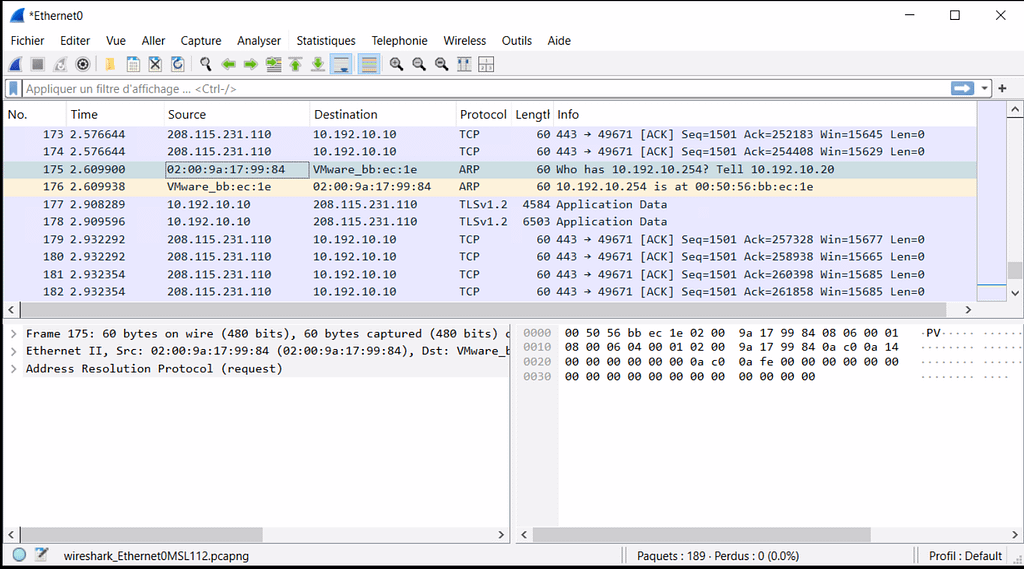The image size is (1024, 569).
Task: Toggle packet list colorization button
Action: coord(369,64)
